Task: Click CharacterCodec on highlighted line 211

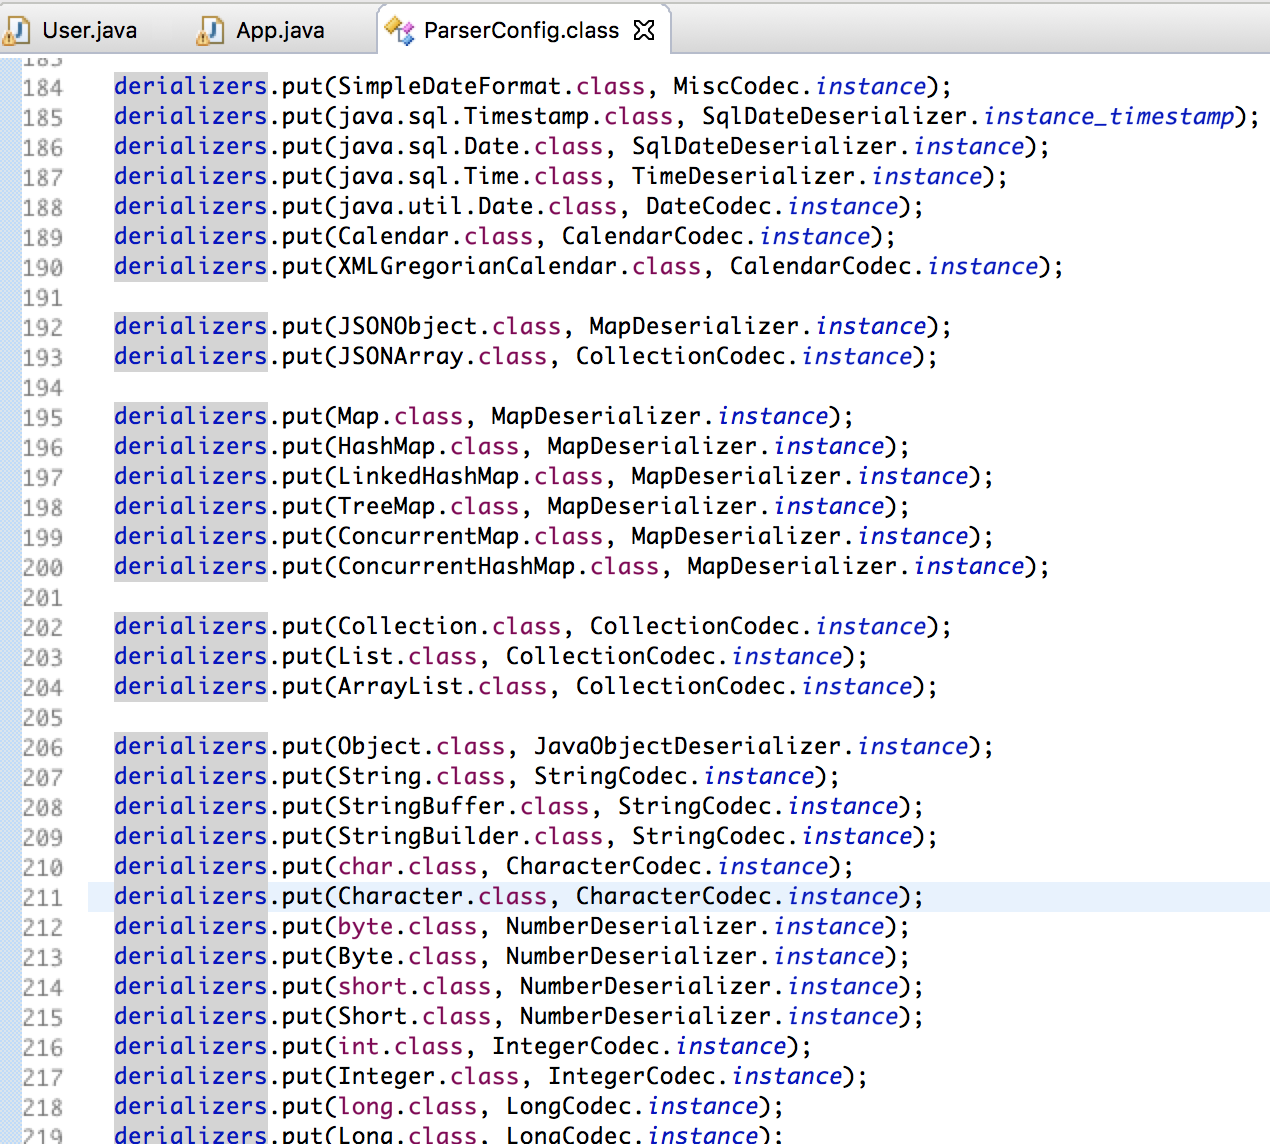Action: click(674, 896)
